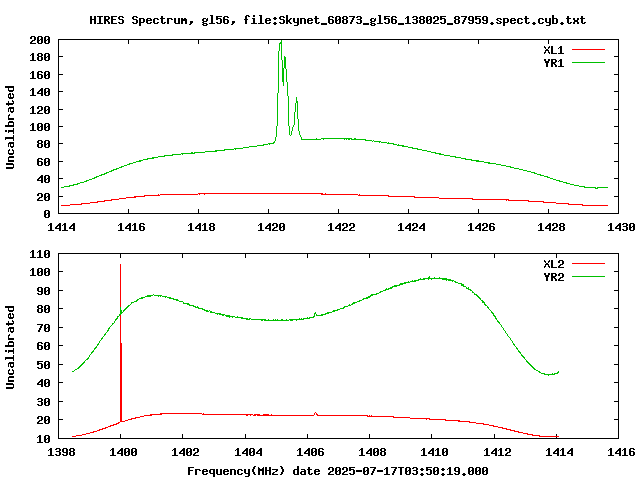640x480 pixels.
Task: Click the 1410 tick label on bottom plot
Action: [434, 452]
